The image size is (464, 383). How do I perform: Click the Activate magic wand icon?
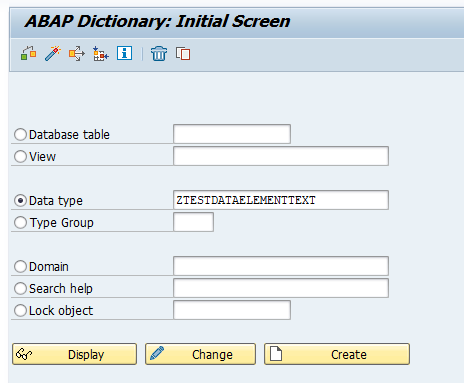pos(53,53)
